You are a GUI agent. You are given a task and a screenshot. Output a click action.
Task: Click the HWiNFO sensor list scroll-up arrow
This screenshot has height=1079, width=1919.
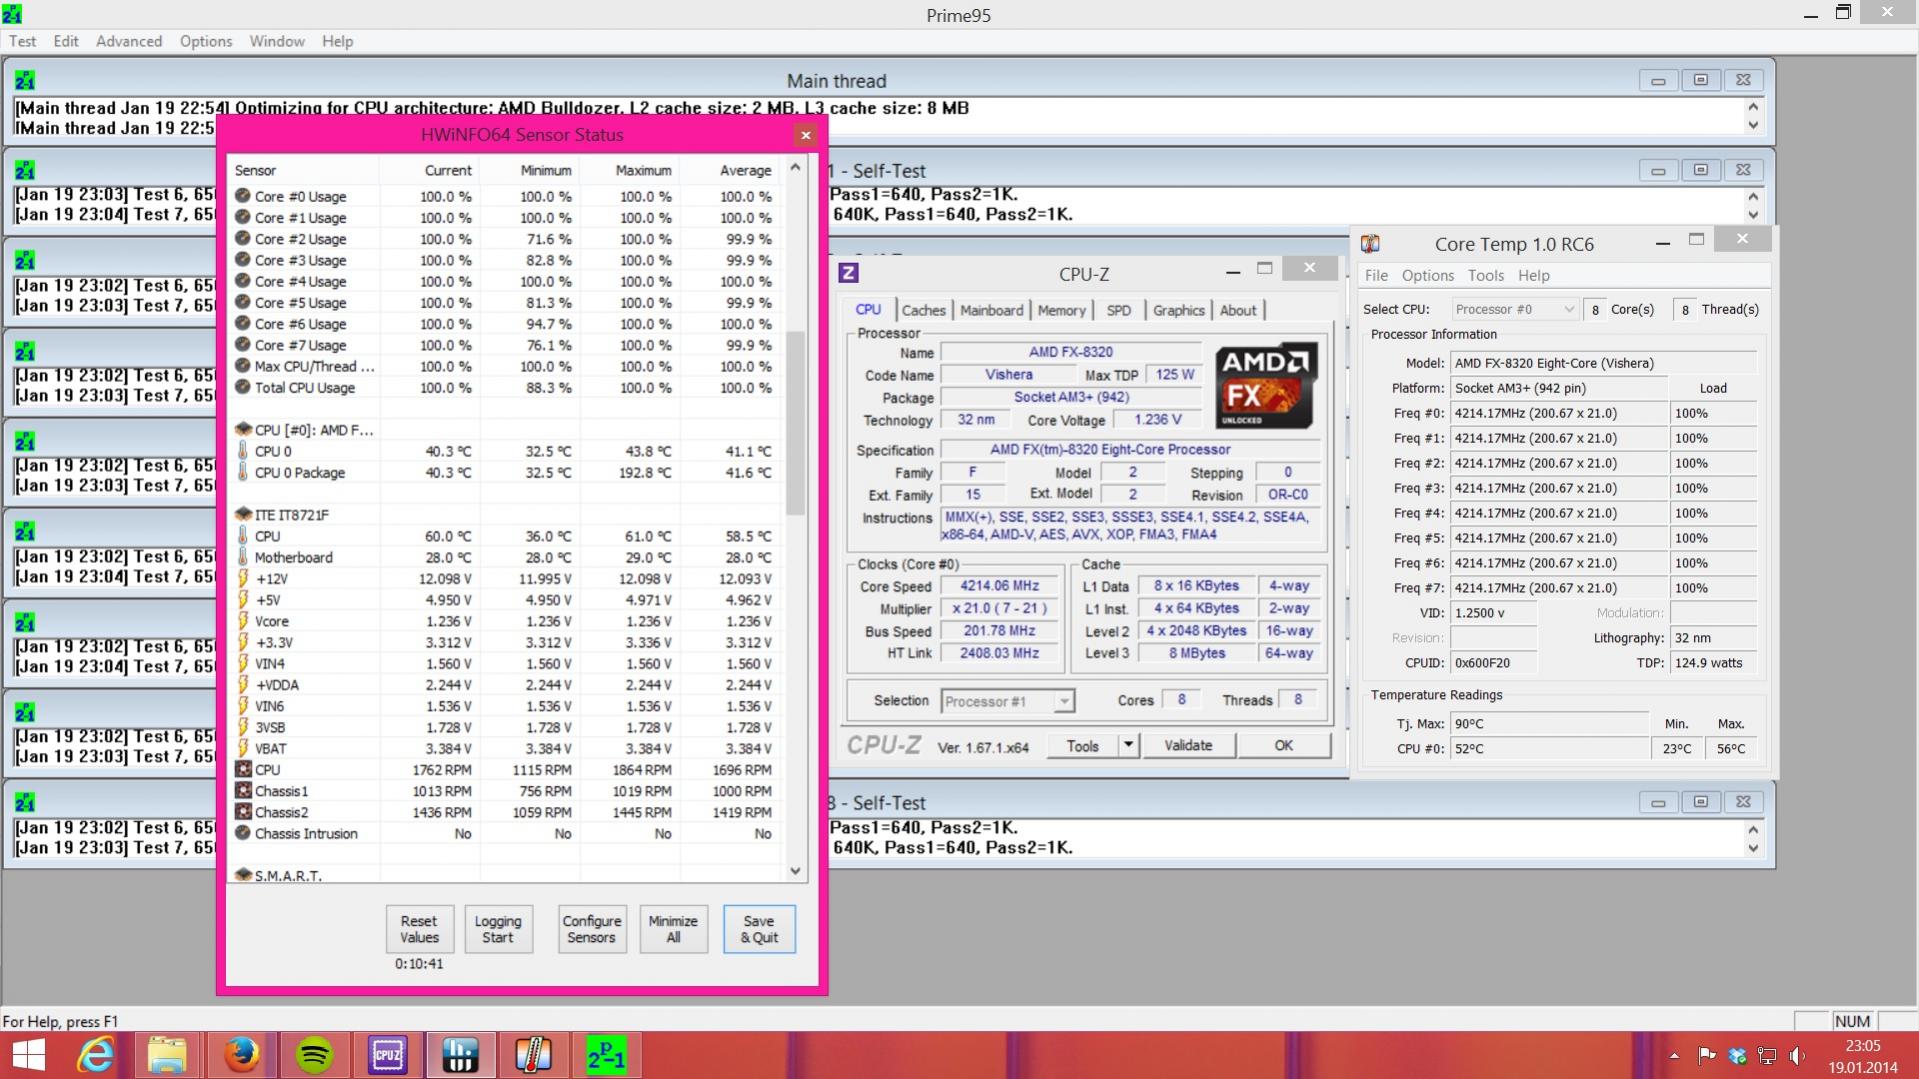tap(796, 167)
